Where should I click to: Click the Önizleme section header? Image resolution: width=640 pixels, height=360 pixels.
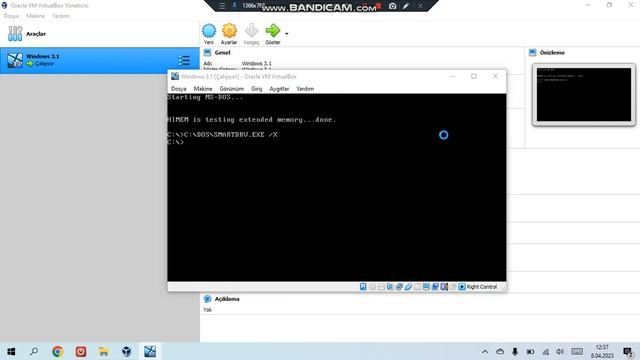(x=552, y=53)
